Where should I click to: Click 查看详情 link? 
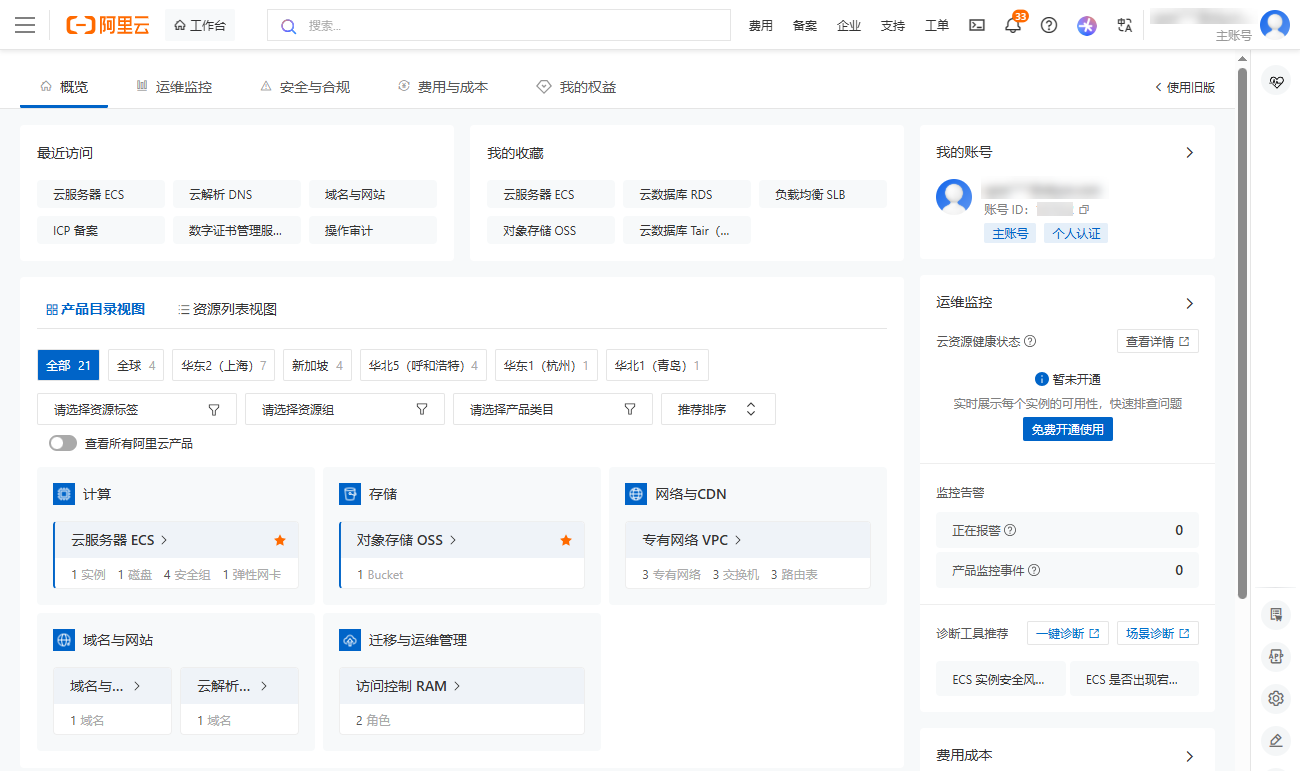coord(1157,341)
